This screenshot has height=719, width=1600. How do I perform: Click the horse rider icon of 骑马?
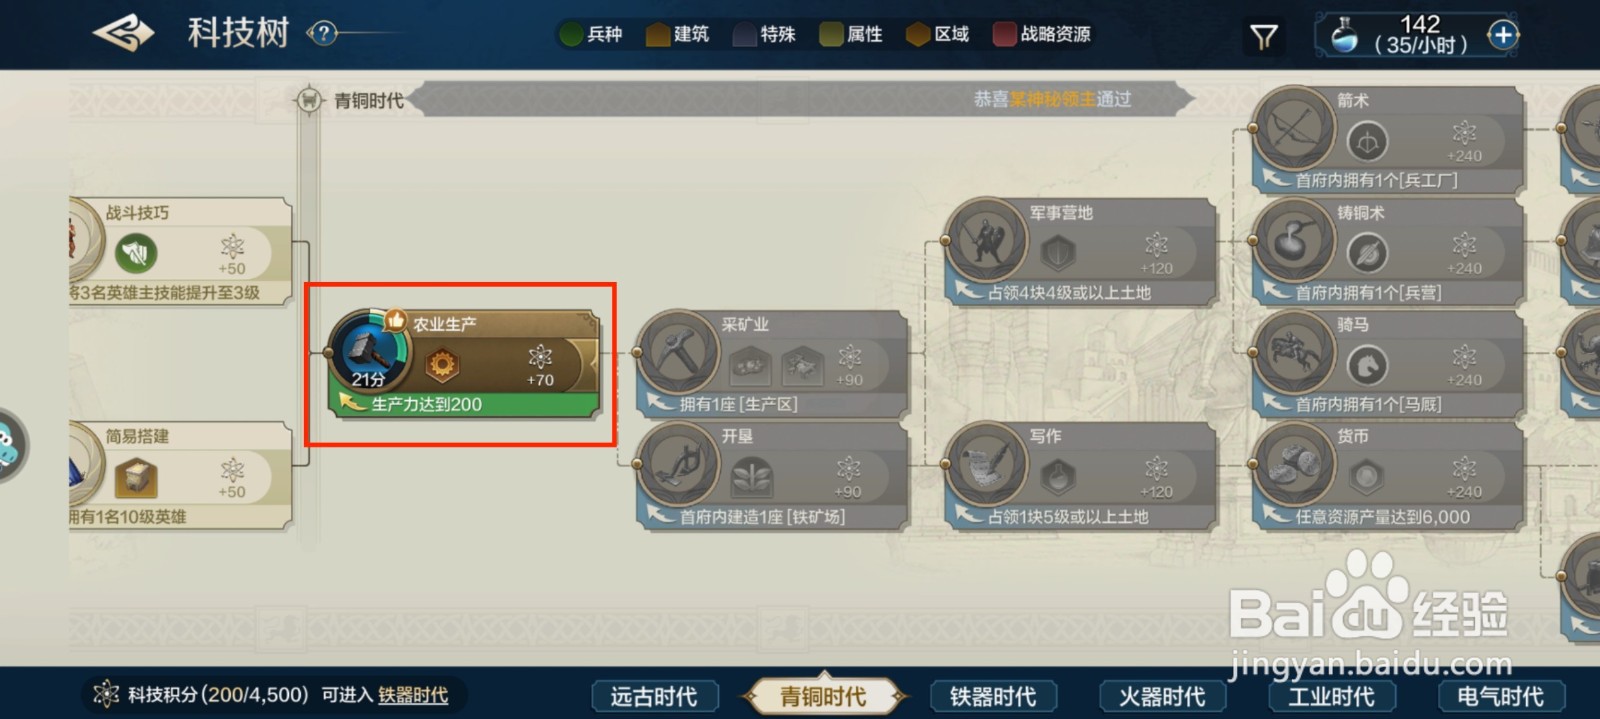(1294, 351)
